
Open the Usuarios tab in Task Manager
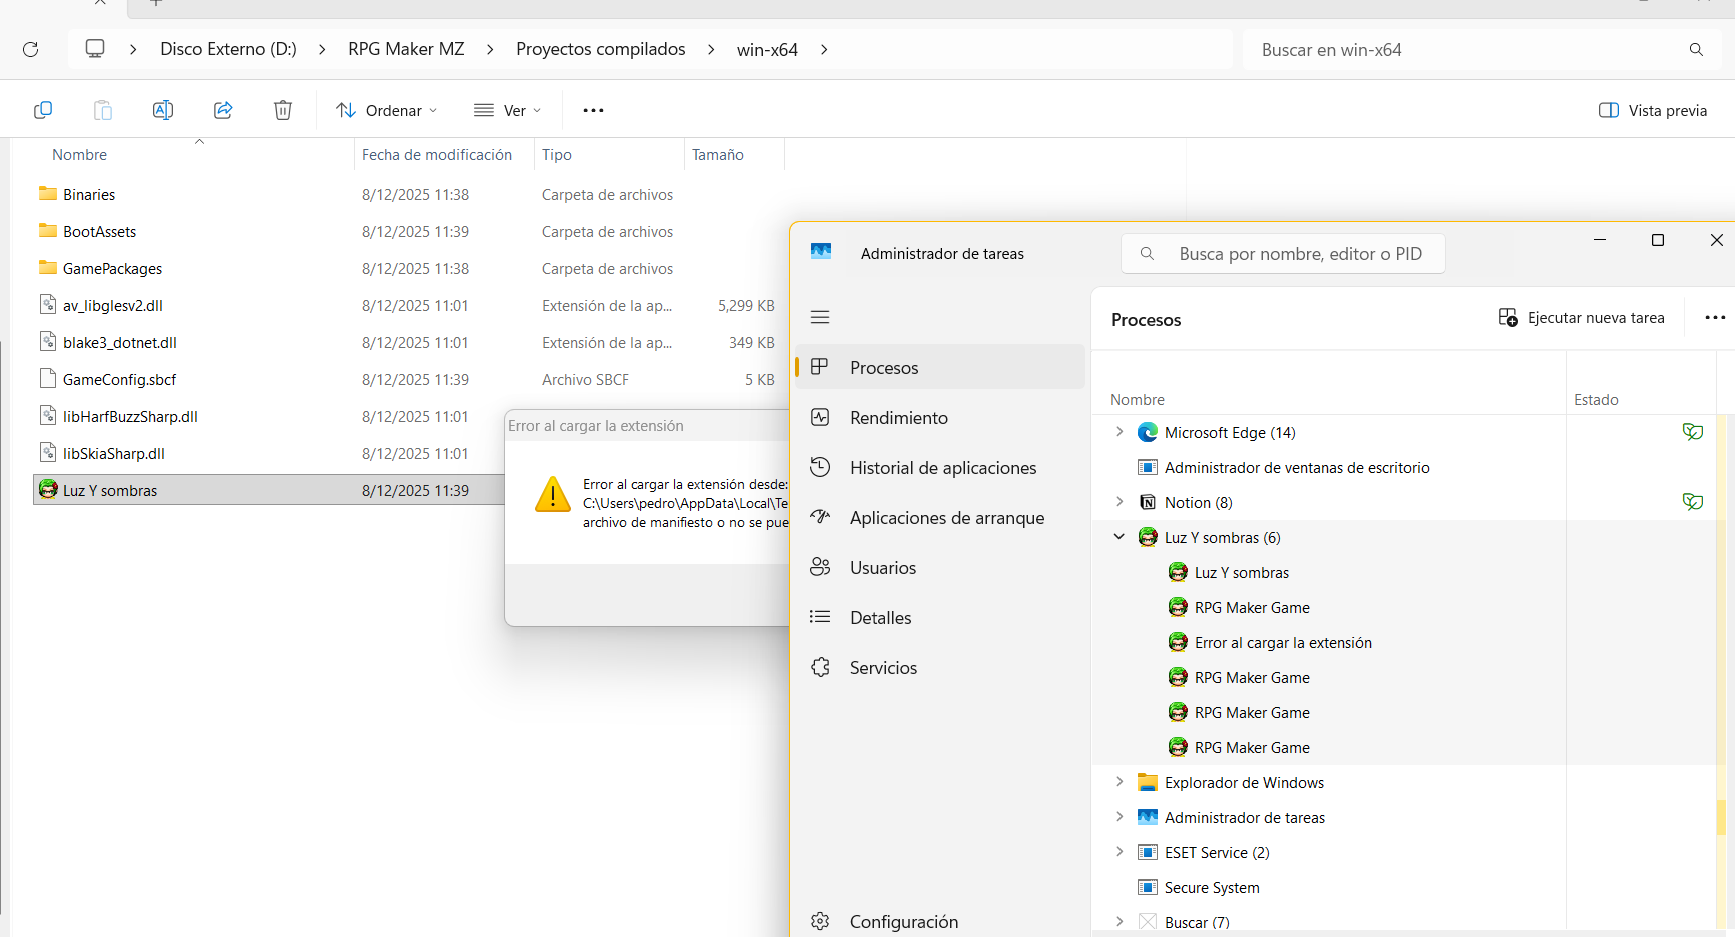tap(940, 567)
